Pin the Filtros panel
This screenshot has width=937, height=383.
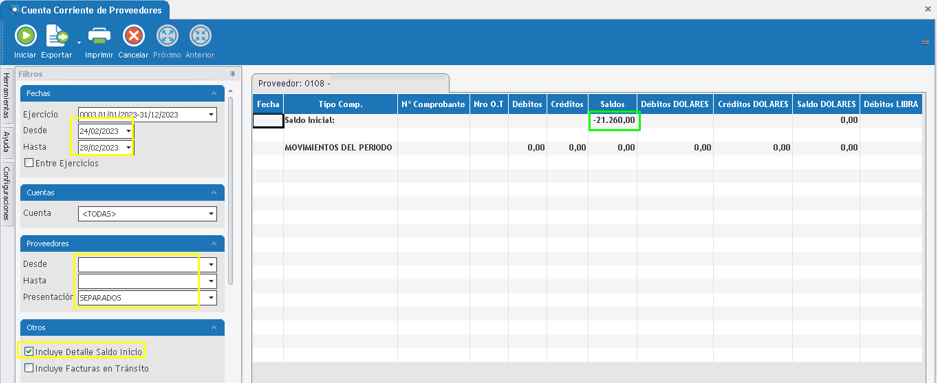[232, 74]
